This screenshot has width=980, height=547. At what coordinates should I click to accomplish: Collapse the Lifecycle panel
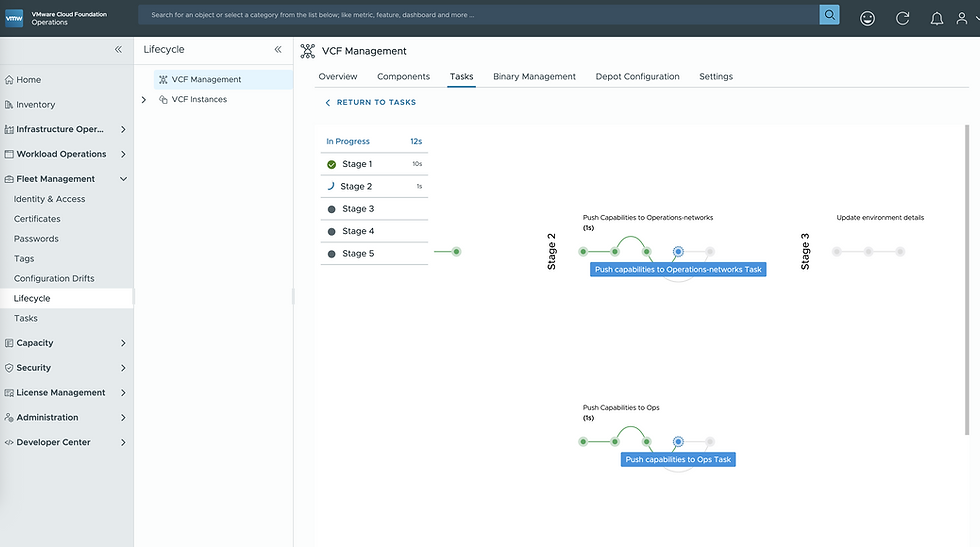coord(278,49)
